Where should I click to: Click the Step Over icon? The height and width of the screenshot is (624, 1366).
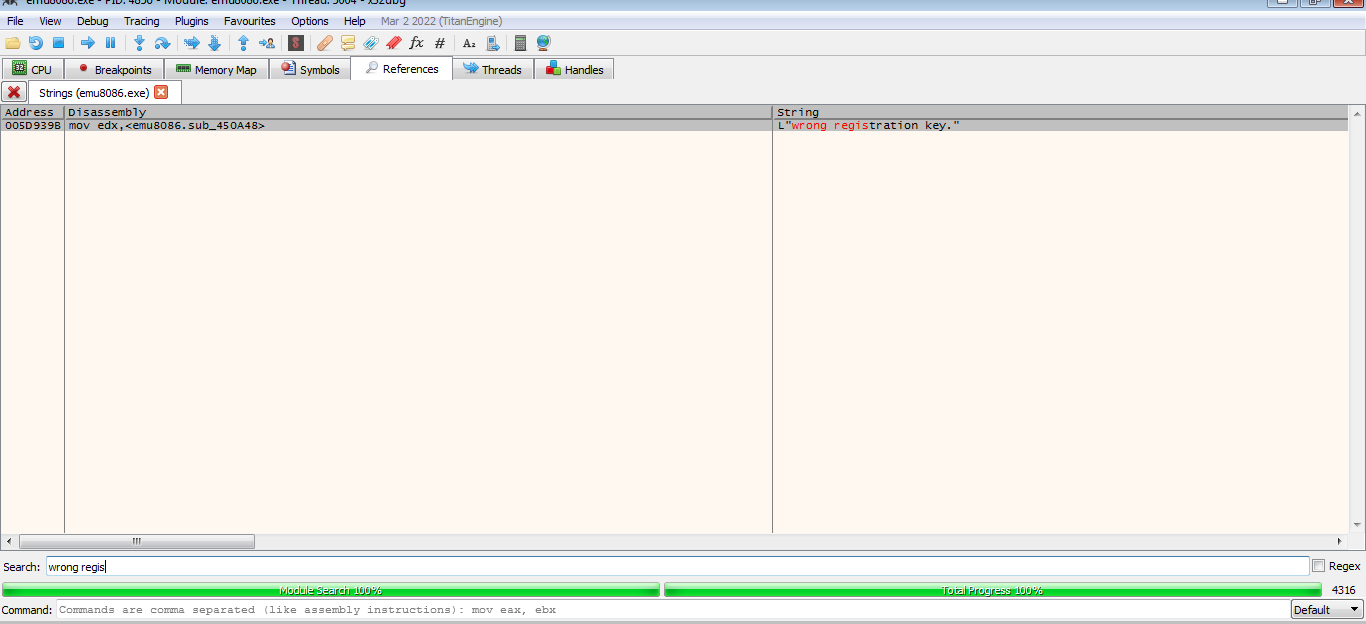pos(162,43)
